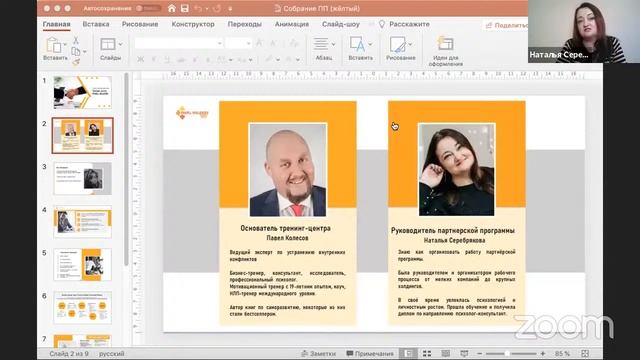Click the Рисование drawing icon in ribbon

click(398, 44)
